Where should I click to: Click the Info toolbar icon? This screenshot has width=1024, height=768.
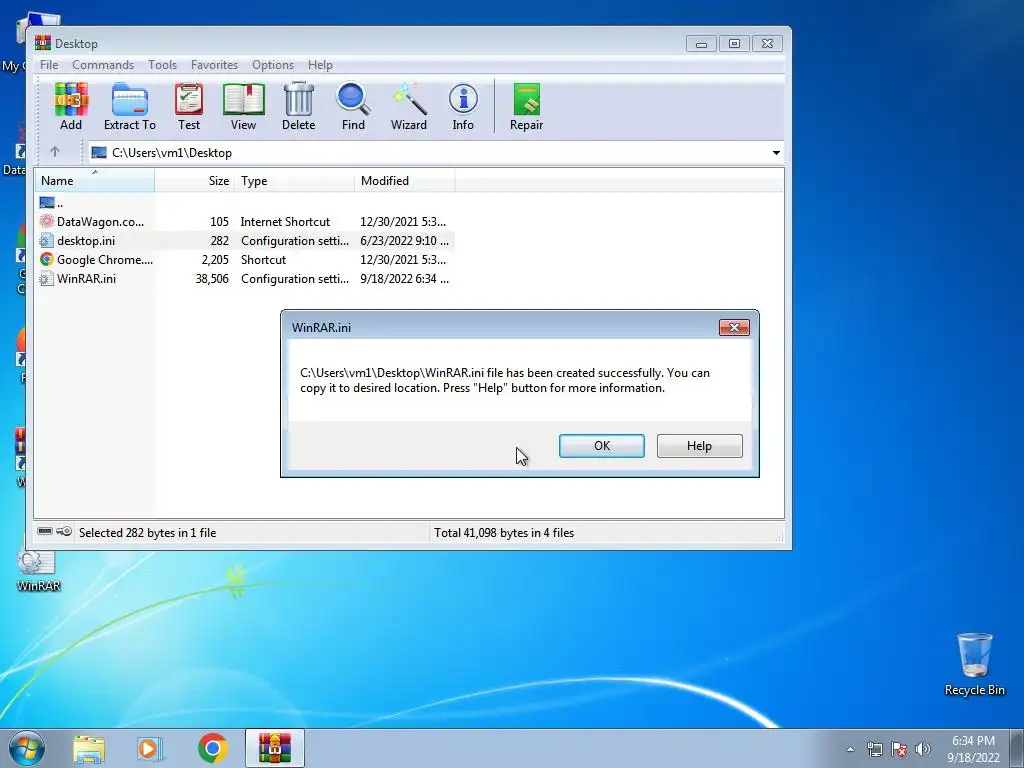point(463,99)
